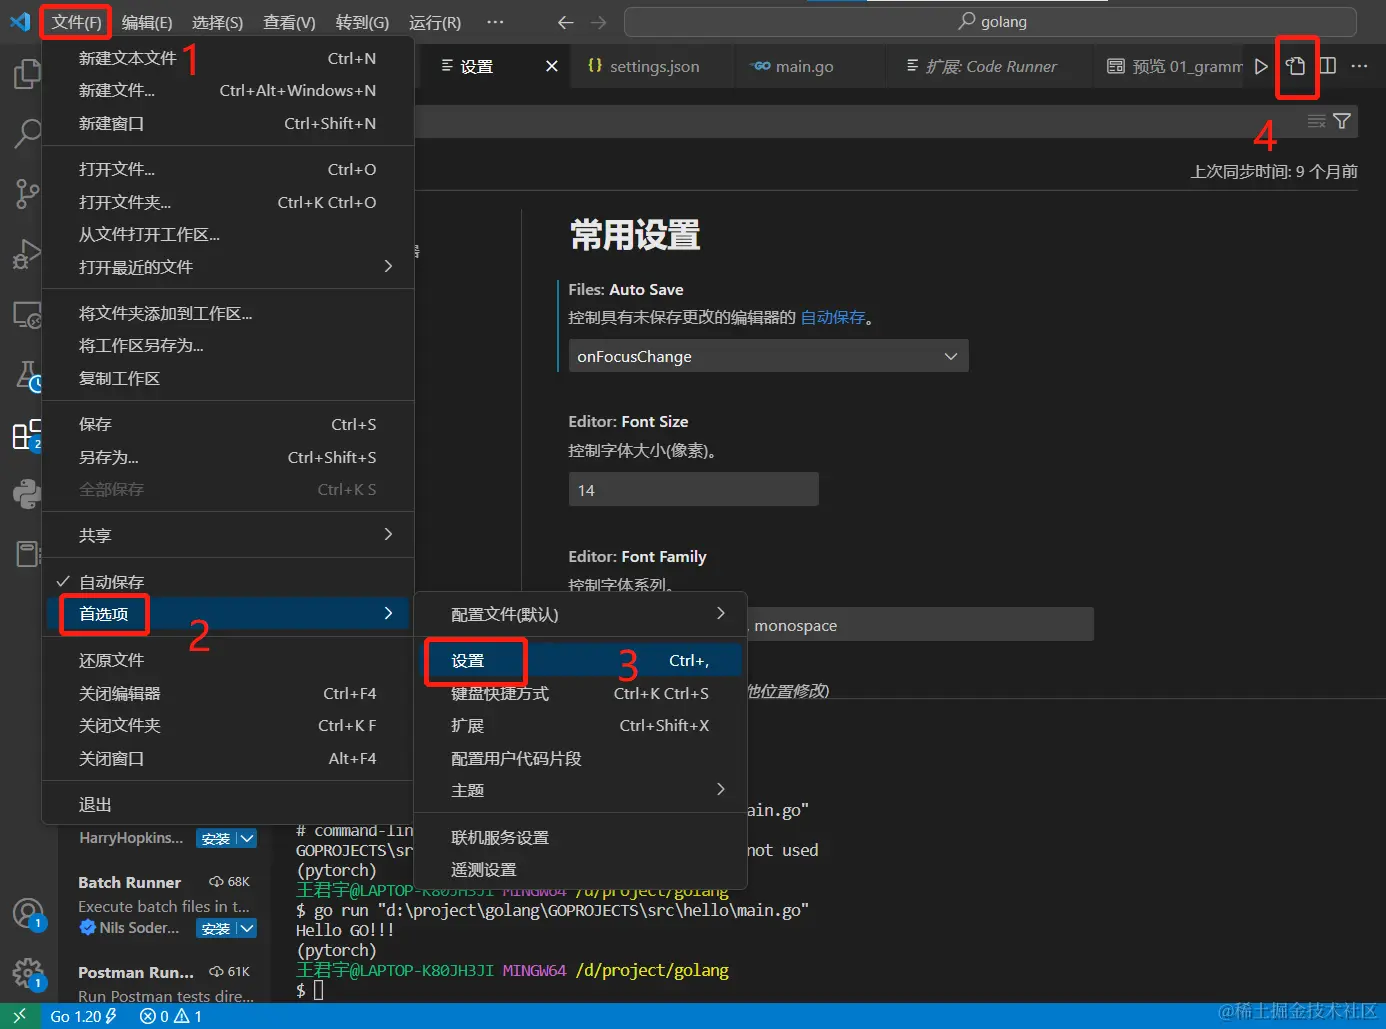Open the Testing flask view
Image resolution: width=1386 pixels, height=1029 pixels.
(27, 376)
